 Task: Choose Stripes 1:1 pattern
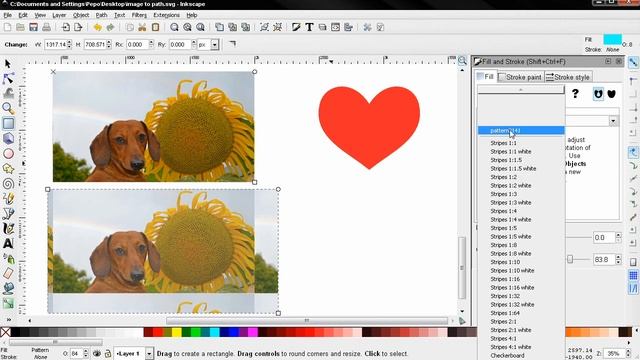(x=503, y=143)
